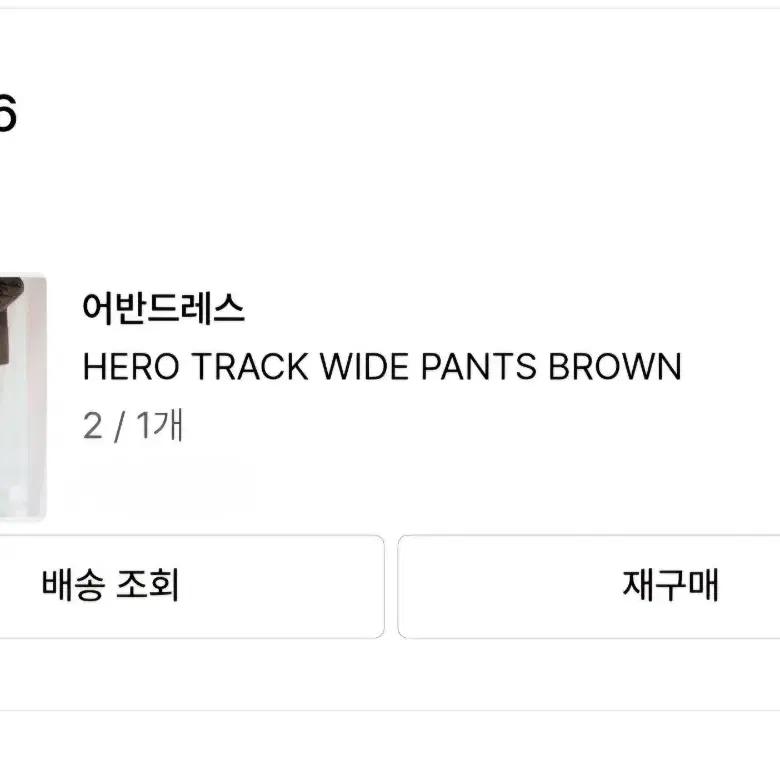780x780 pixels.
Task: Tap the brand label above the product name
Action: 163,308
